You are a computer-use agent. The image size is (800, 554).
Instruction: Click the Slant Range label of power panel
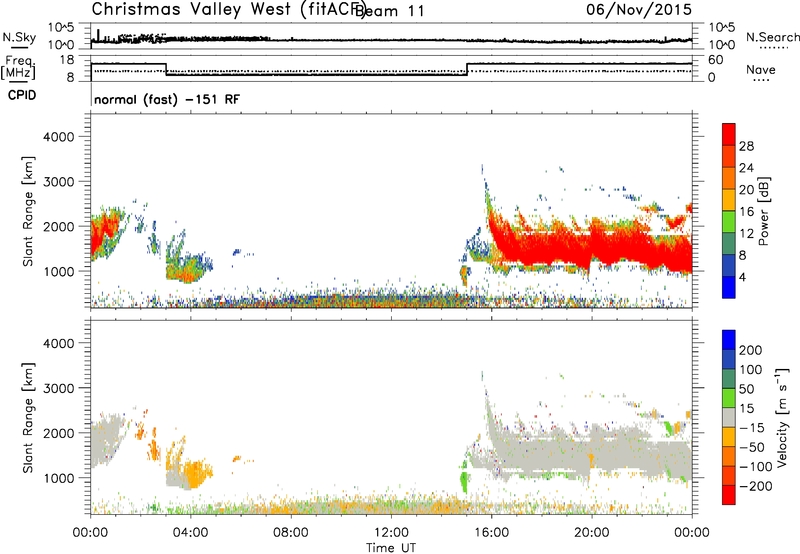click(x=28, y=211)
